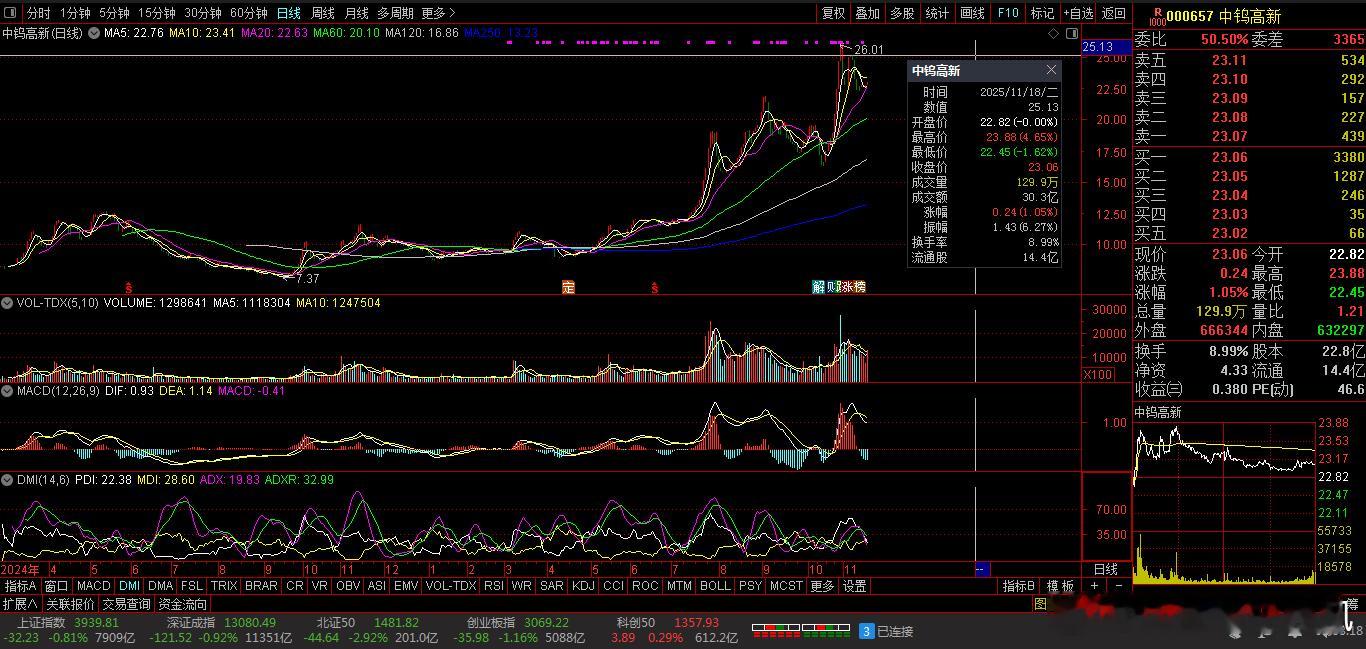Viewport: 1366px width, 649px height.
Task: Switch to the 分时 chart period
Action: tap(38, 13)
